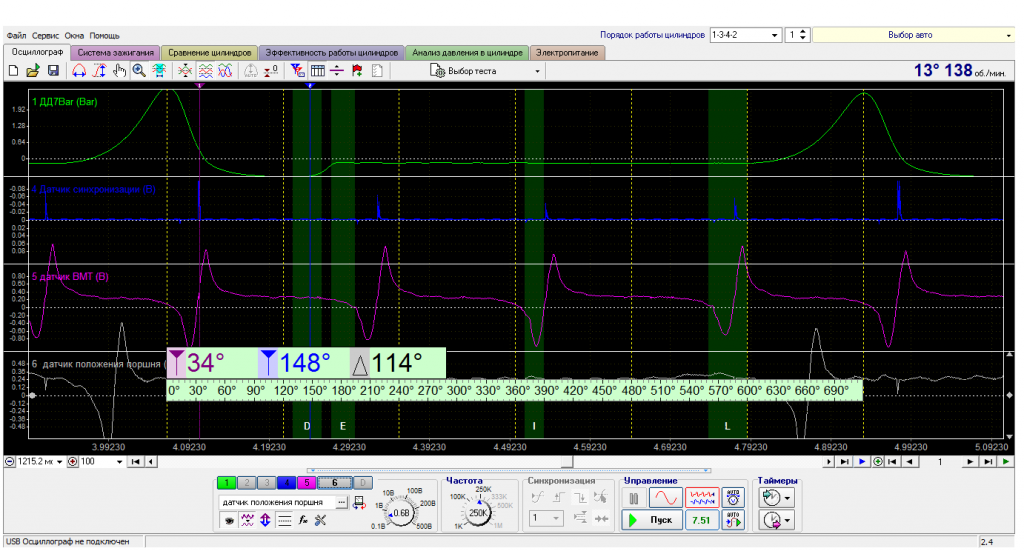Activate the hand pan tool

point(120,71)
